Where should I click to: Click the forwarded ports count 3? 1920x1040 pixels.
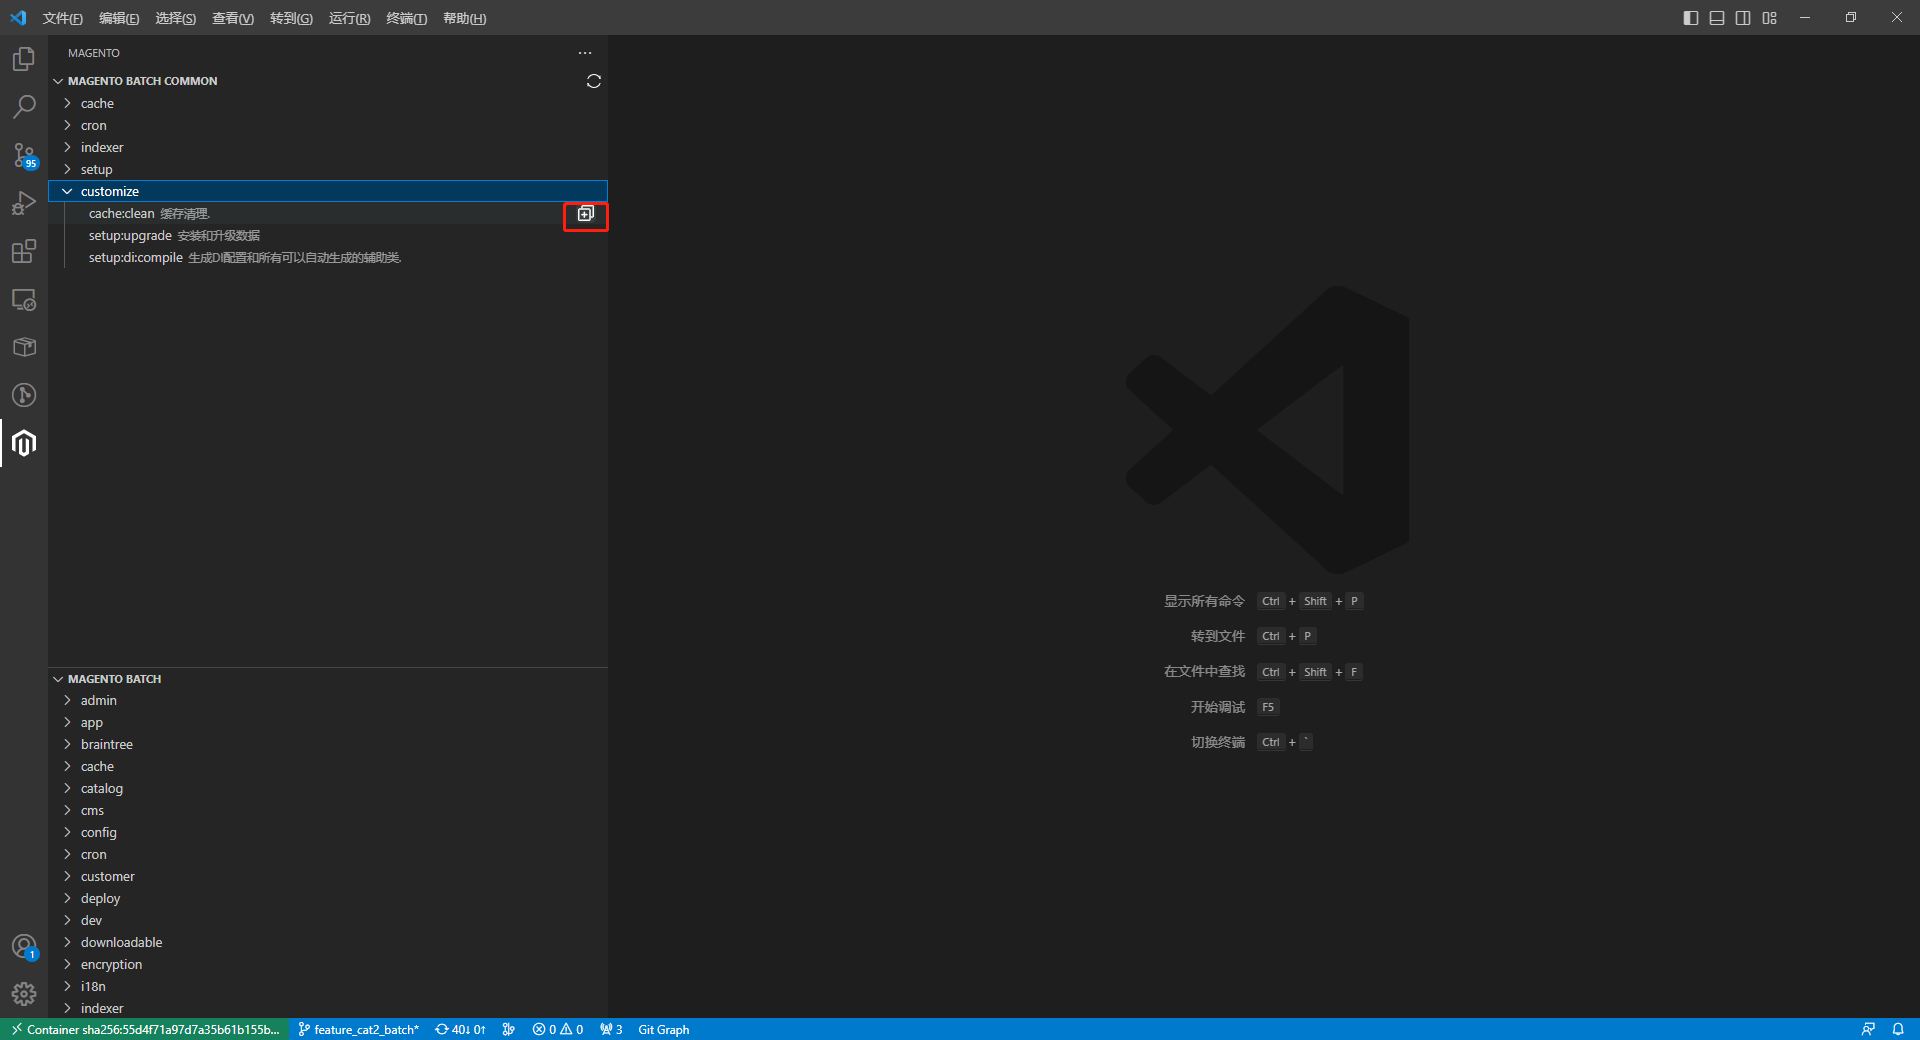[611, 1029]
